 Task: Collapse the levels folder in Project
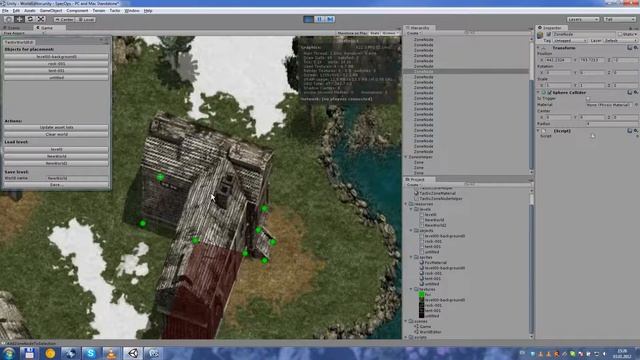411,209
